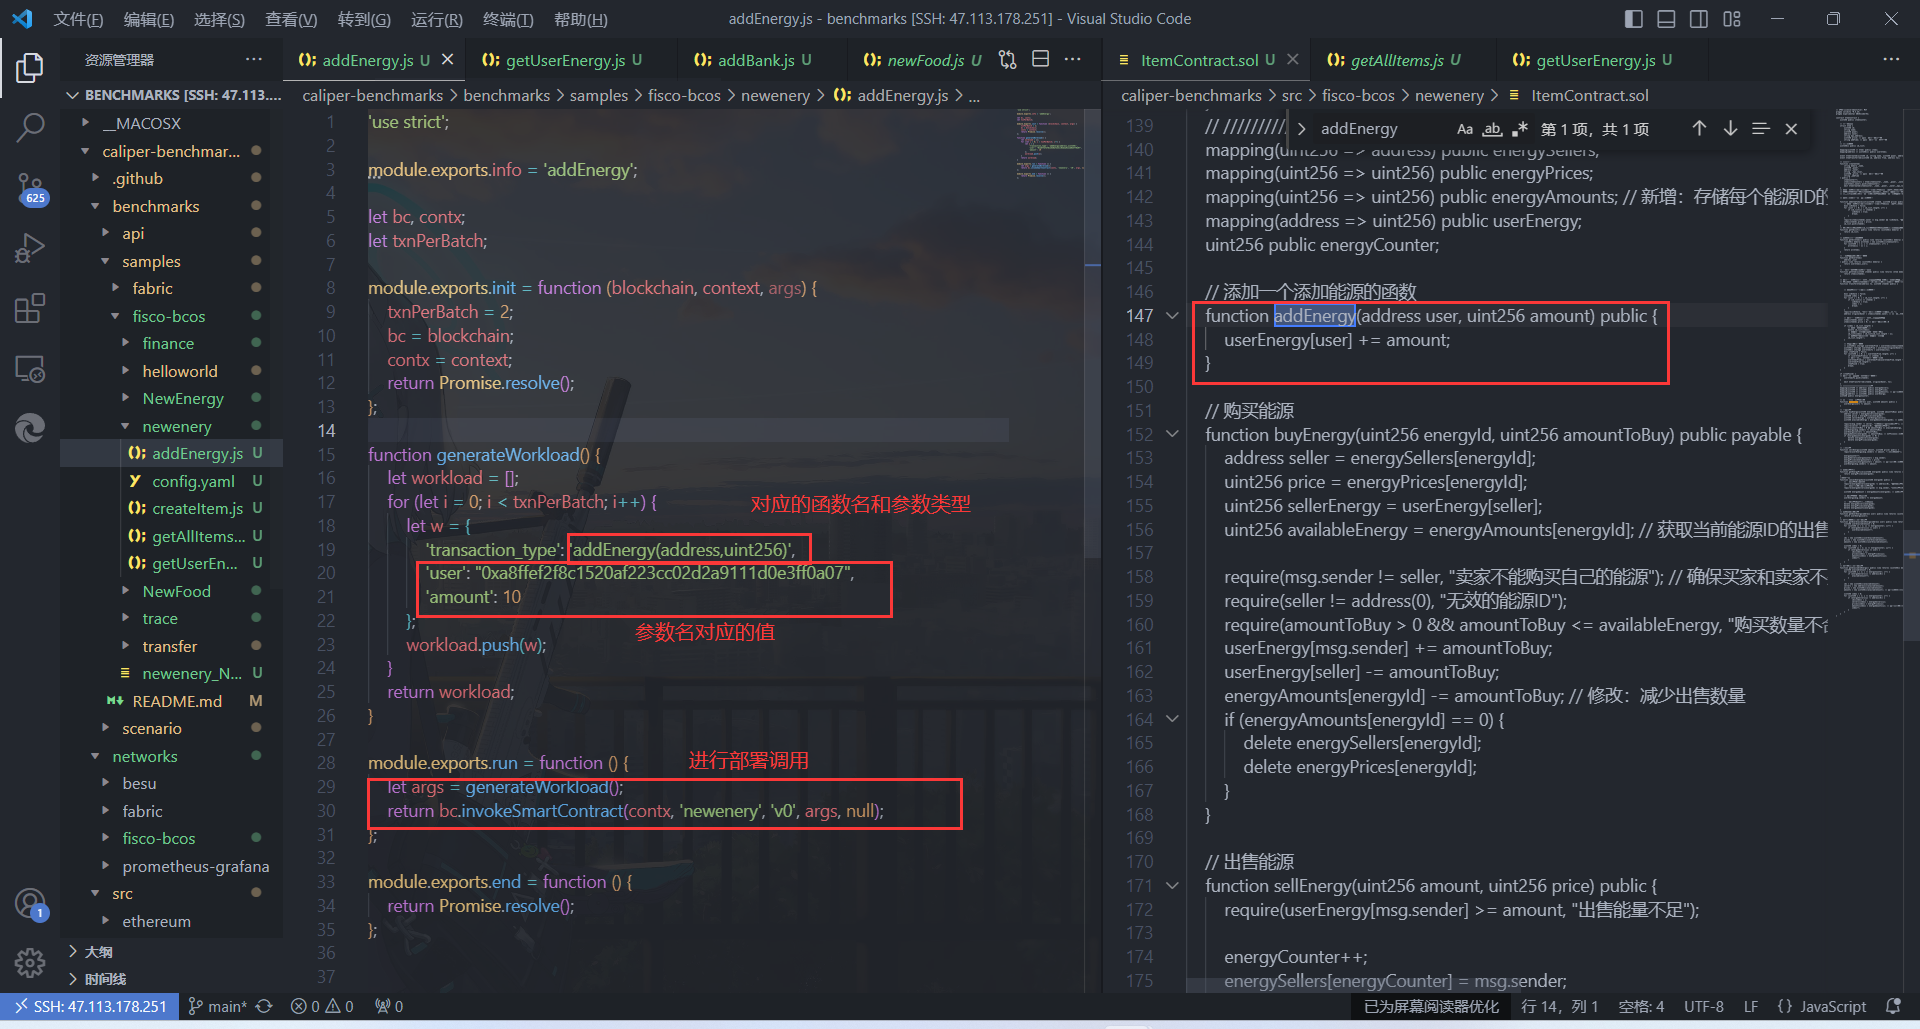Toggle Match Whole Word in find widget

(x=1492, y=129)
